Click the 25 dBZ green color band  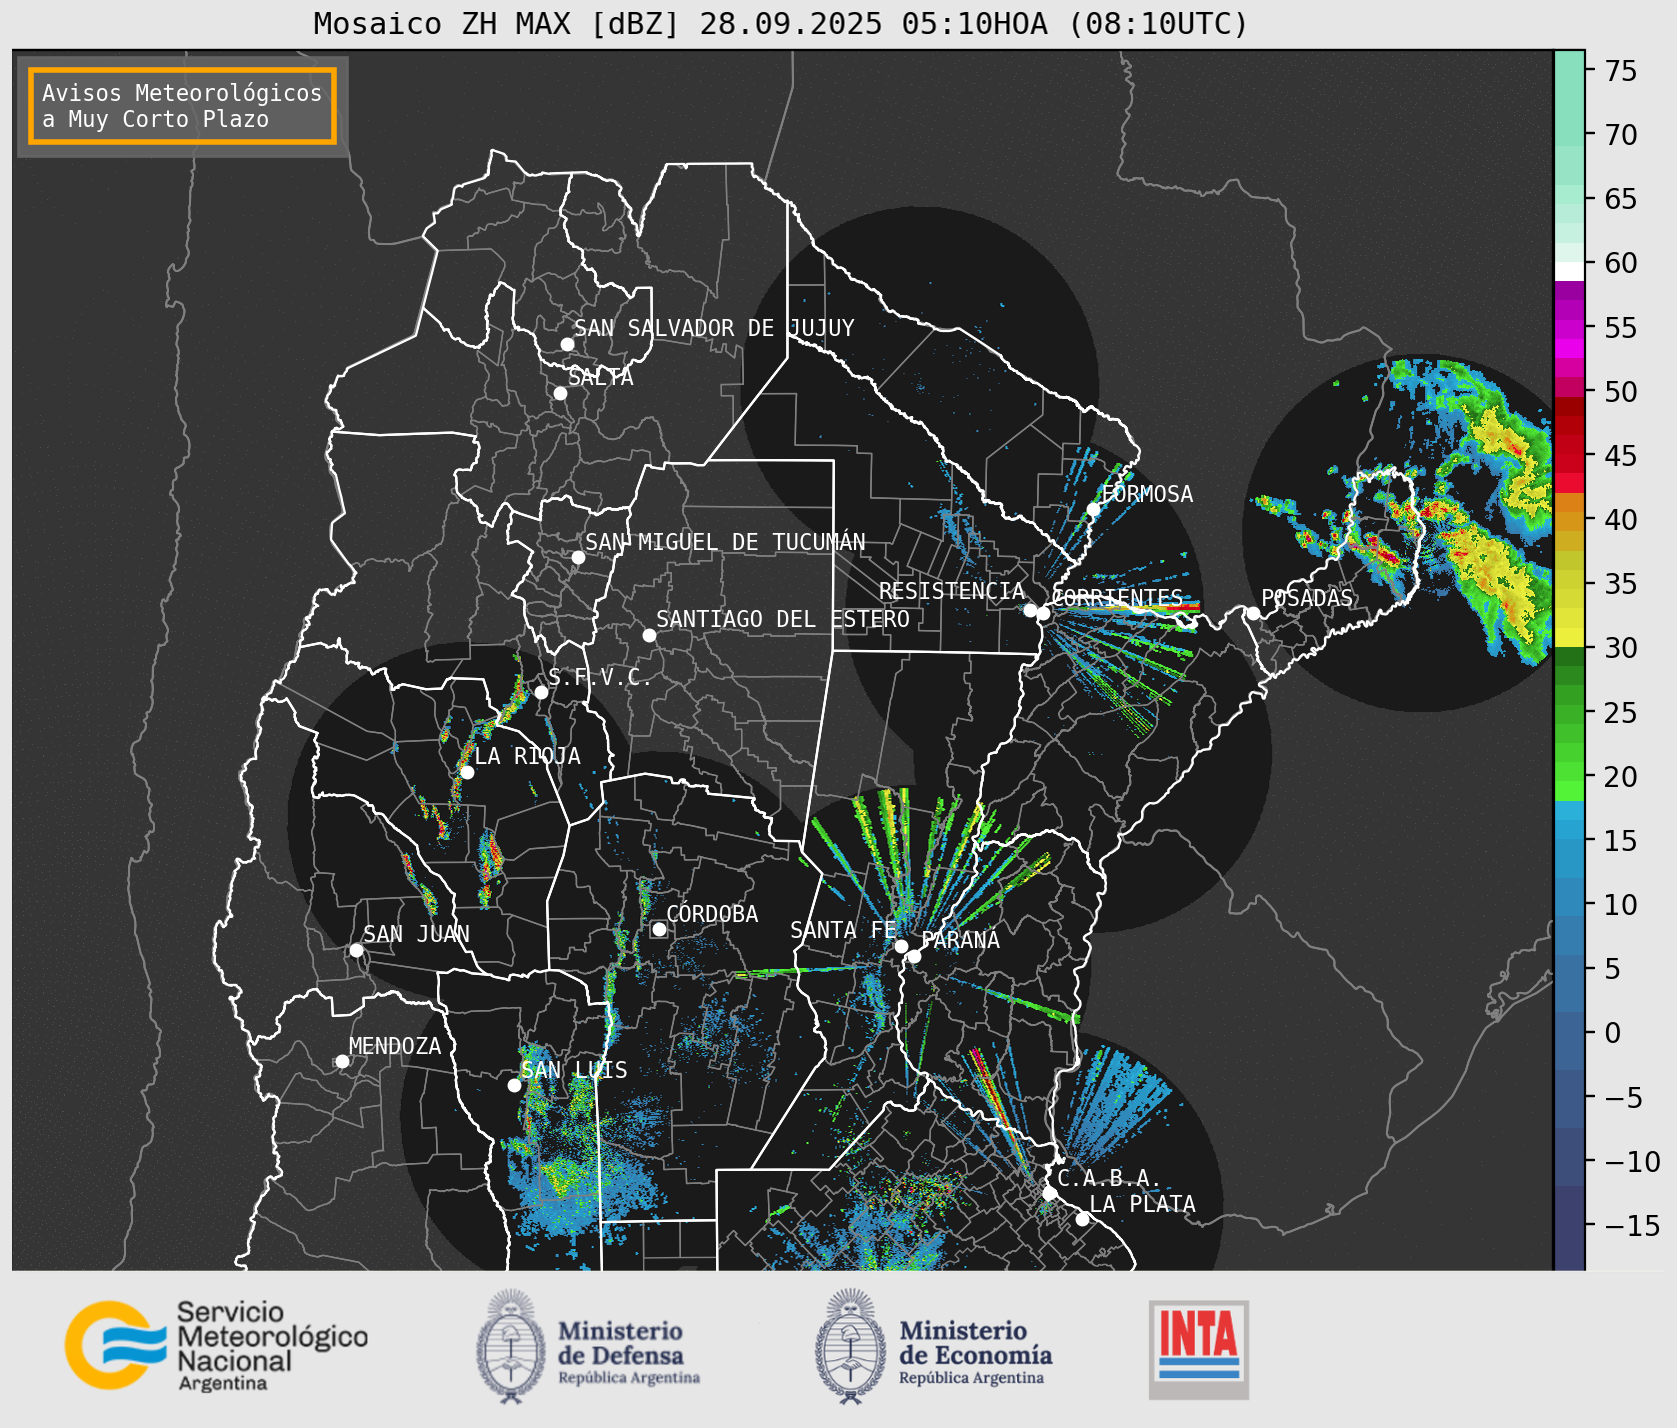pyautogui.click(x=1569, y=713)
